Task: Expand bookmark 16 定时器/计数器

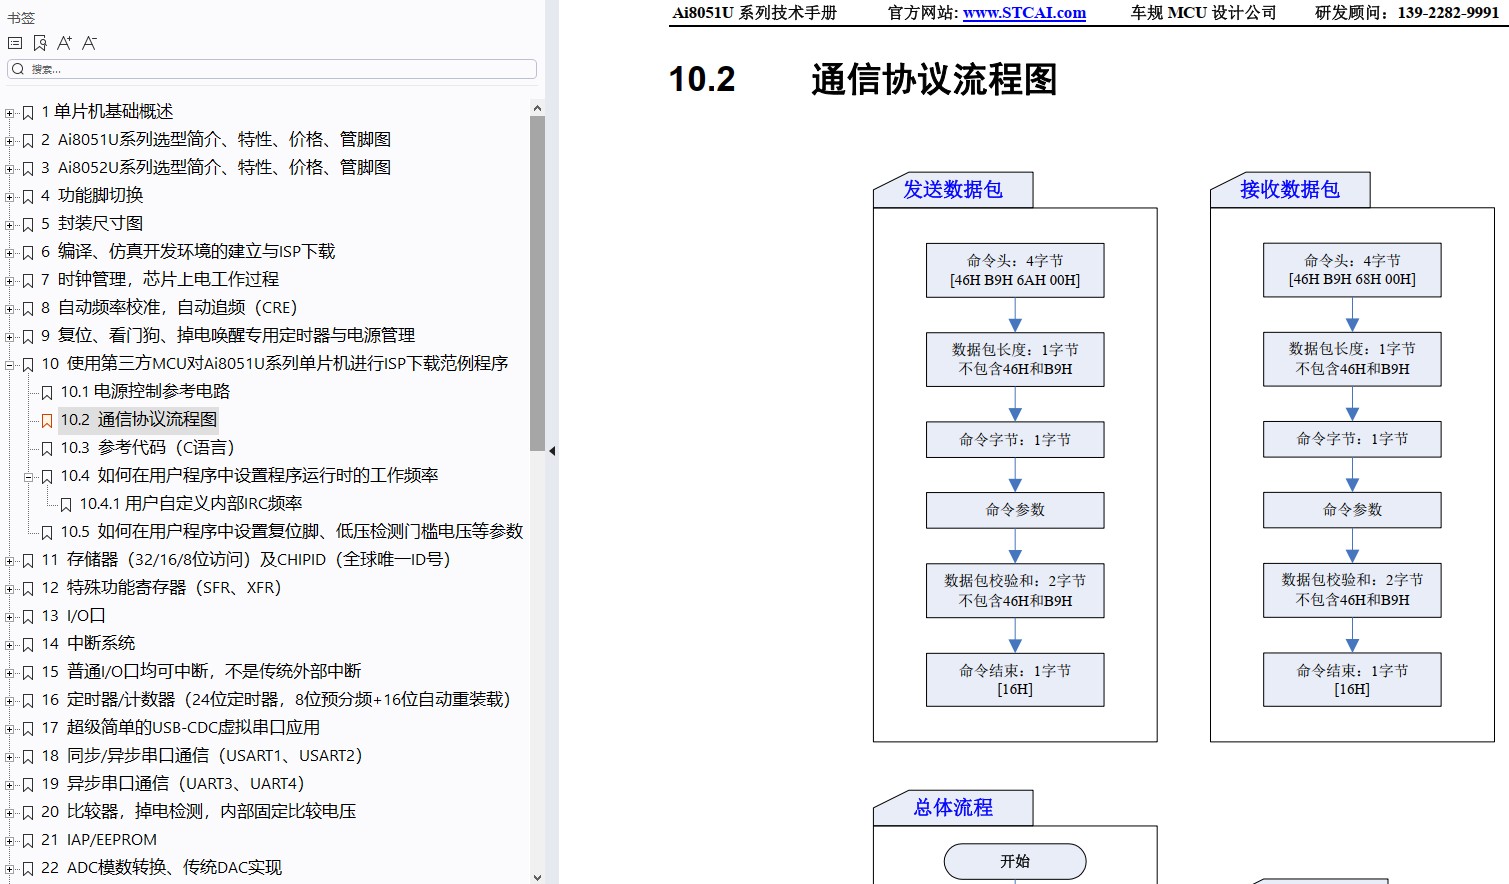Action: pyautogui.click(x=10, y=701)
